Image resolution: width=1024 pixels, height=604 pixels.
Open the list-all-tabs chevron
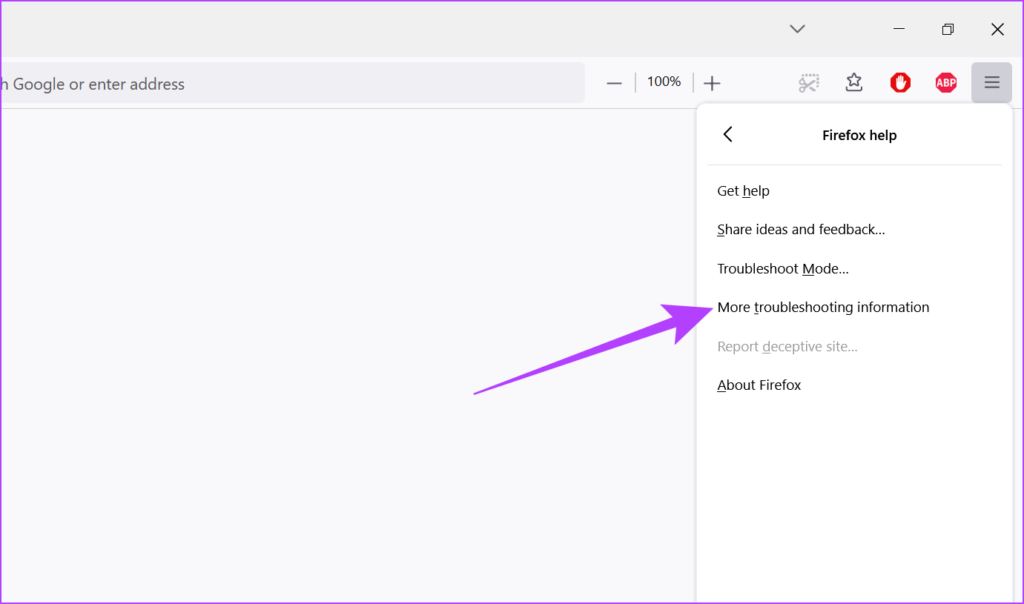point(797,29)
